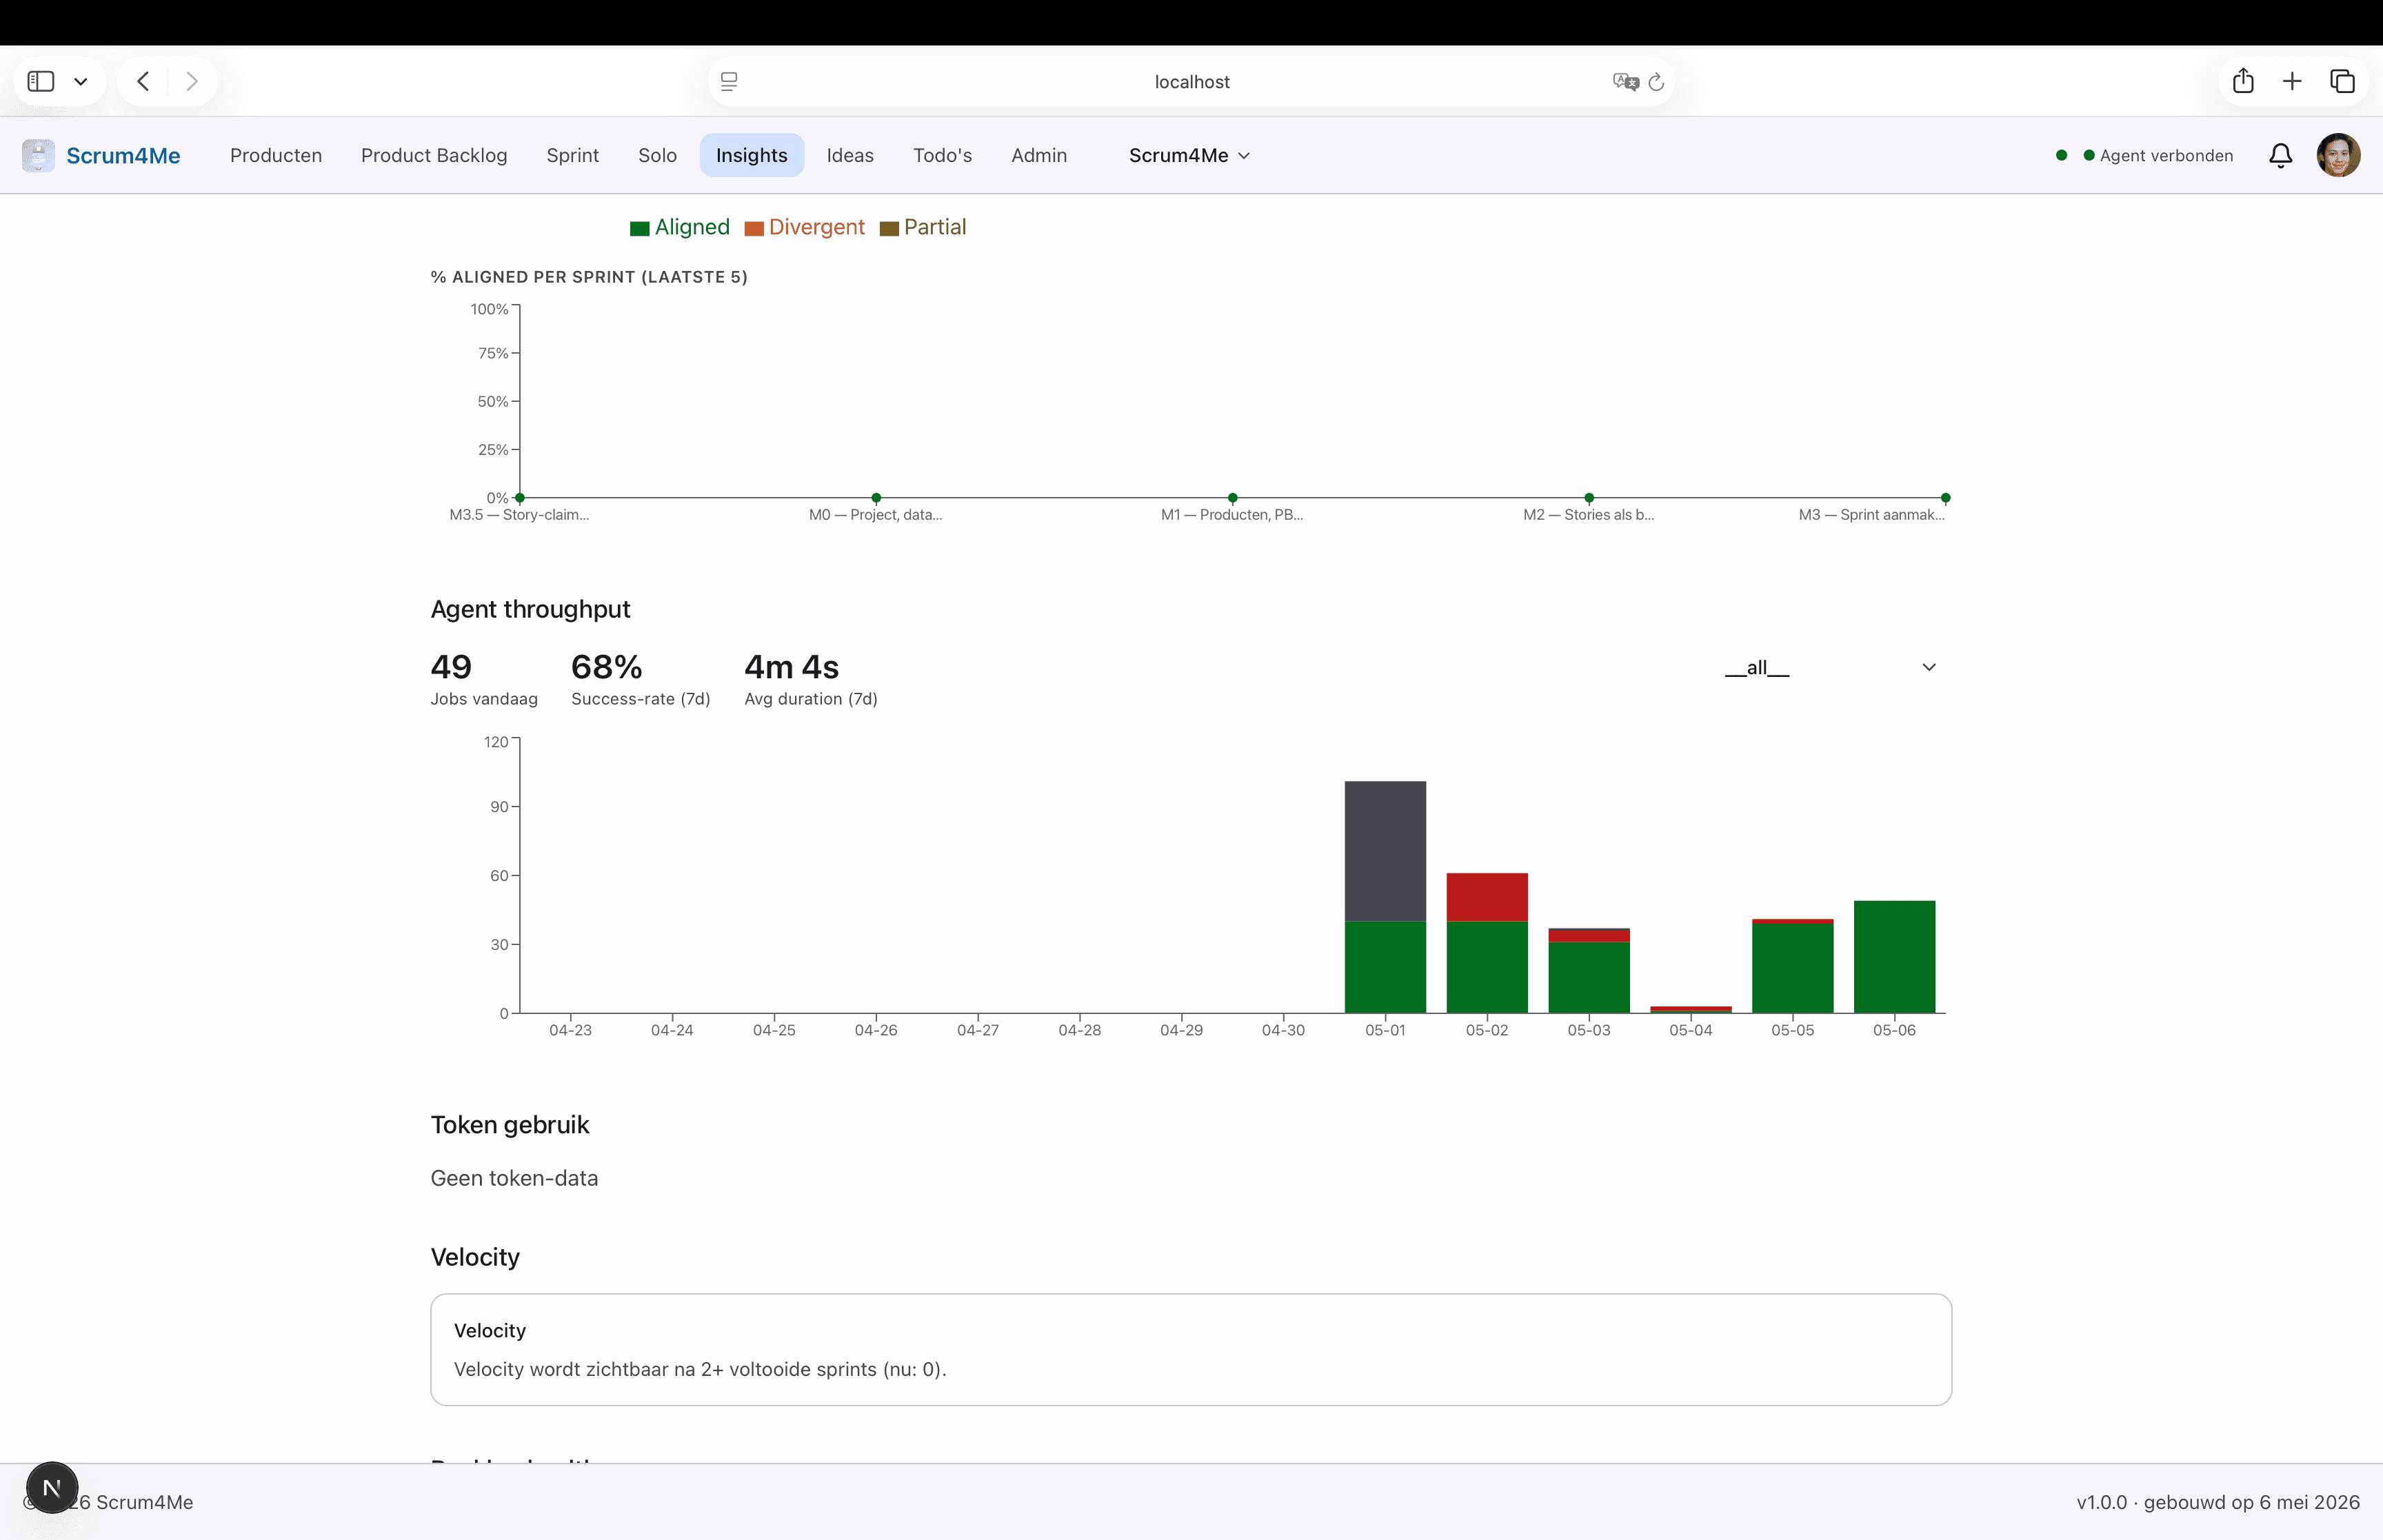Click the 'Geen token-data' text
This screenshot has height=1540, width=2383.
coord(514,1178)
